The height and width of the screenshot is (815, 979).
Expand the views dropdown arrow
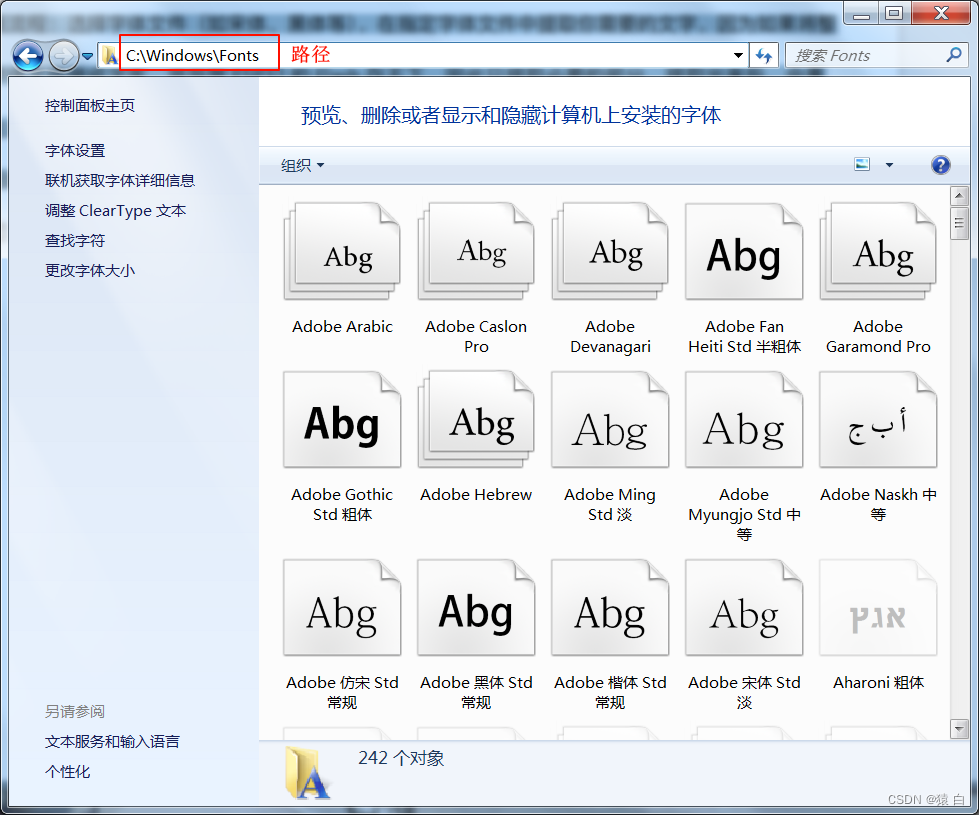point(888,163)
